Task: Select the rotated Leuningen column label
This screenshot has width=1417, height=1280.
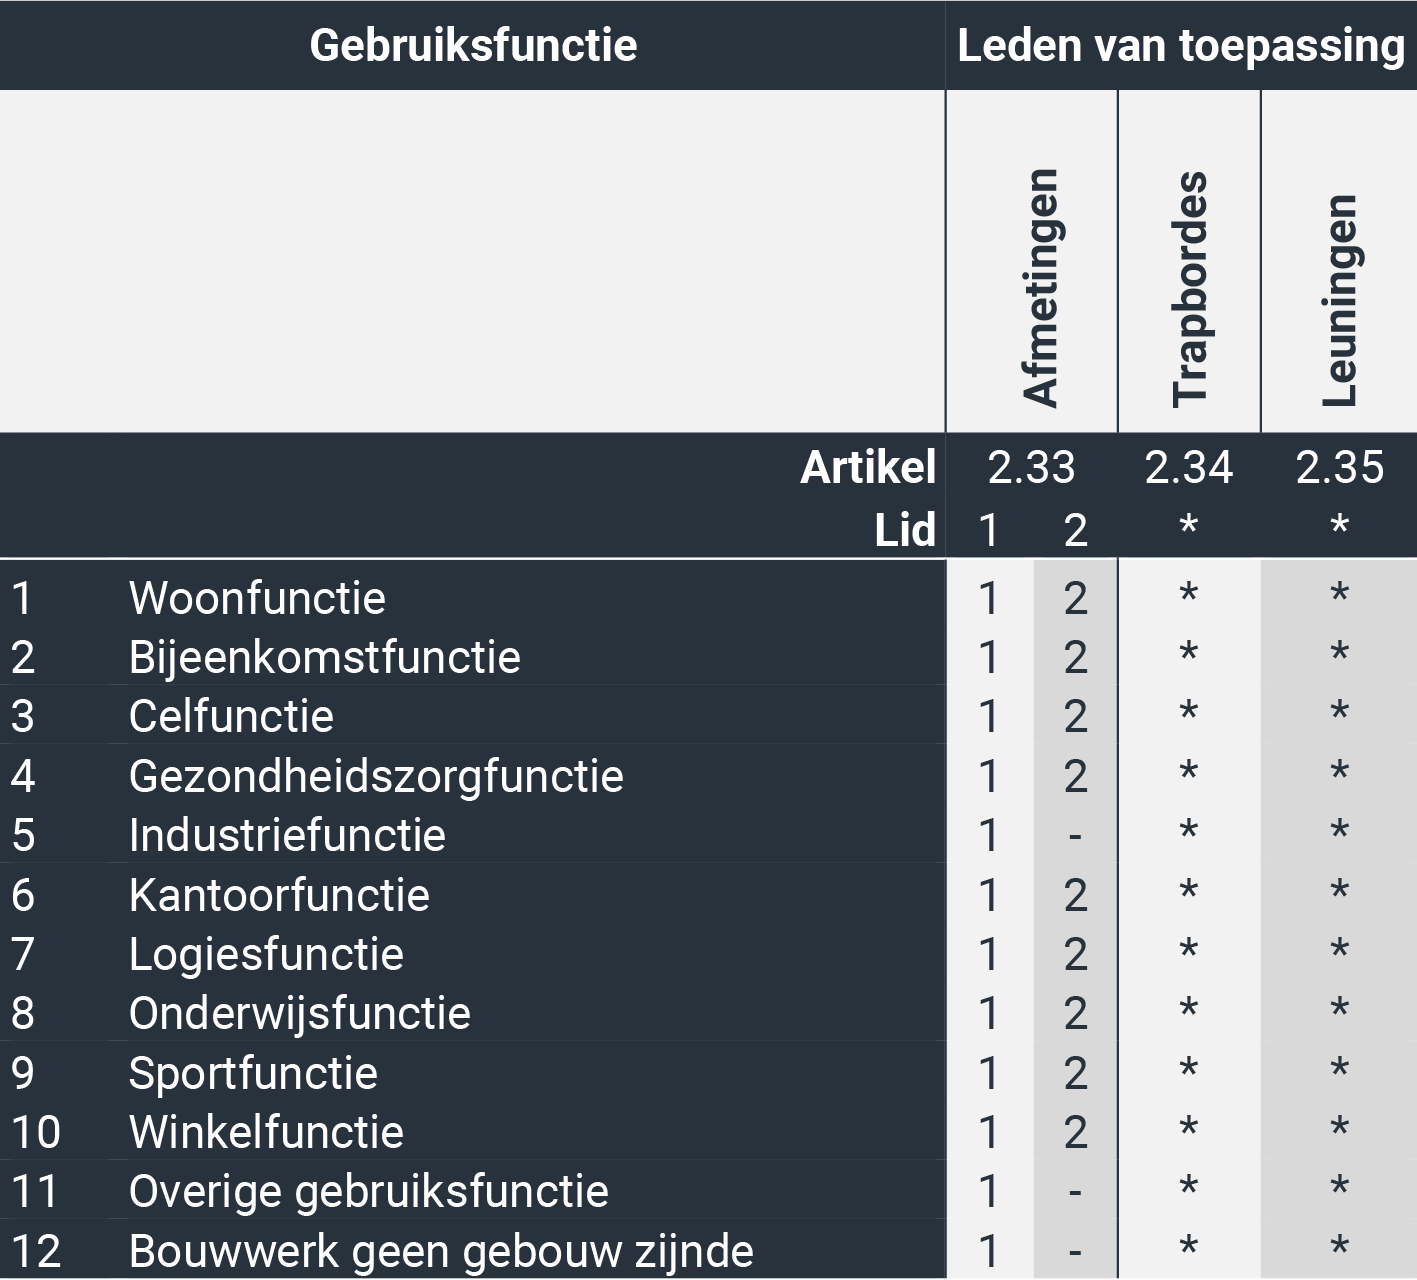Action: pyautogui.click(x=1340, y=300)
